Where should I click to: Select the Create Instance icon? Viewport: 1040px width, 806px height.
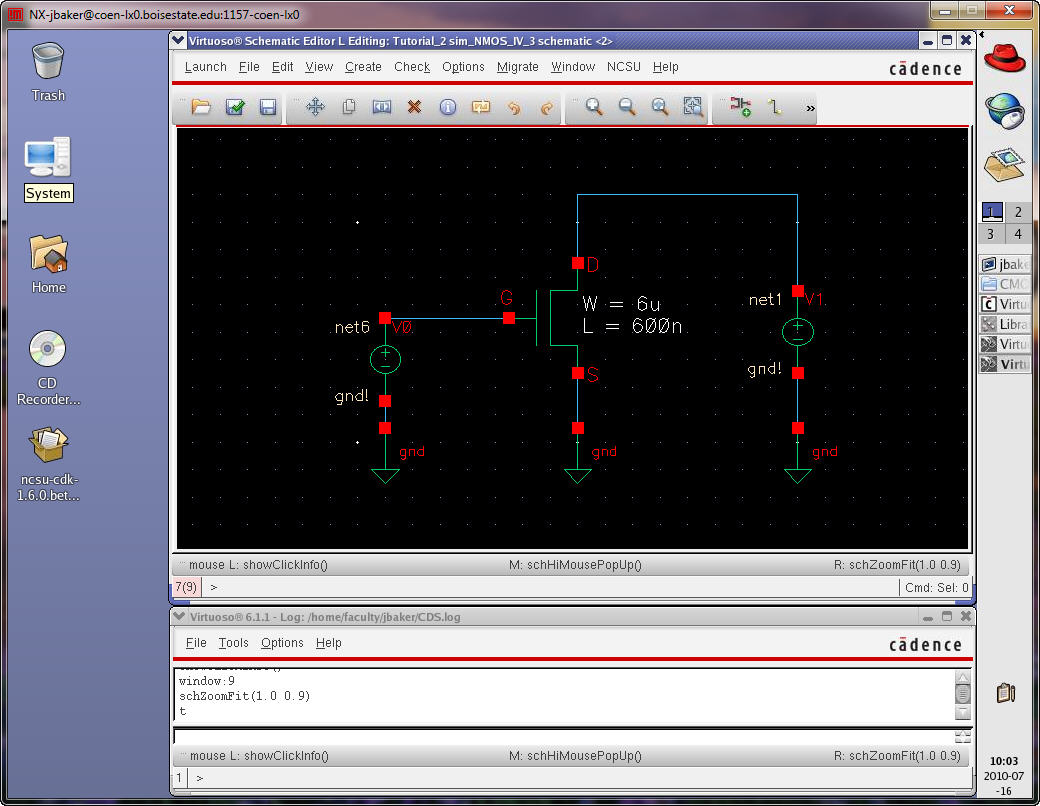click(x=740, y=107)
